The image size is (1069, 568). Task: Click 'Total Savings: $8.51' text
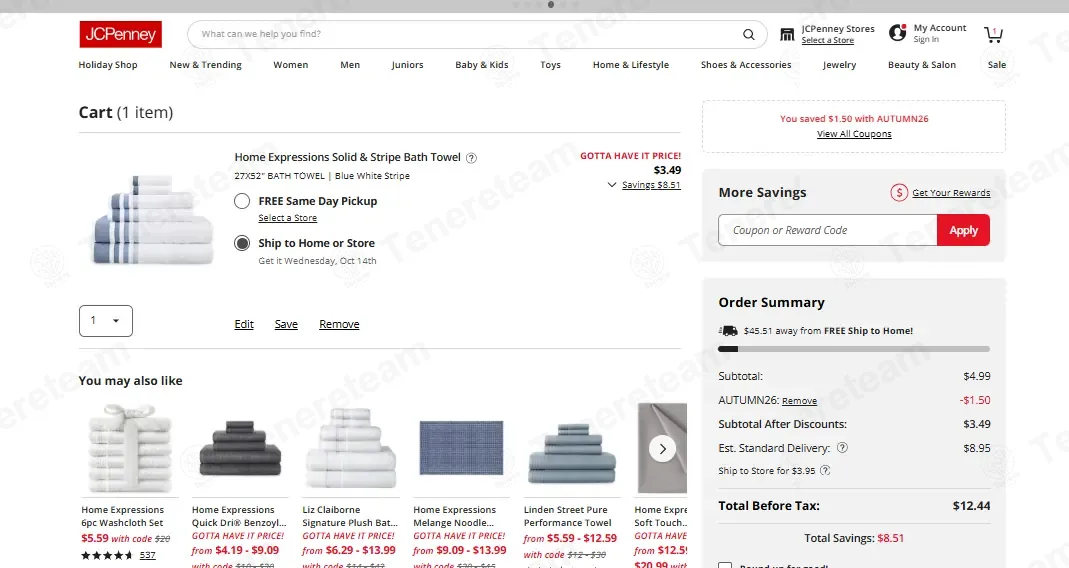854,538
